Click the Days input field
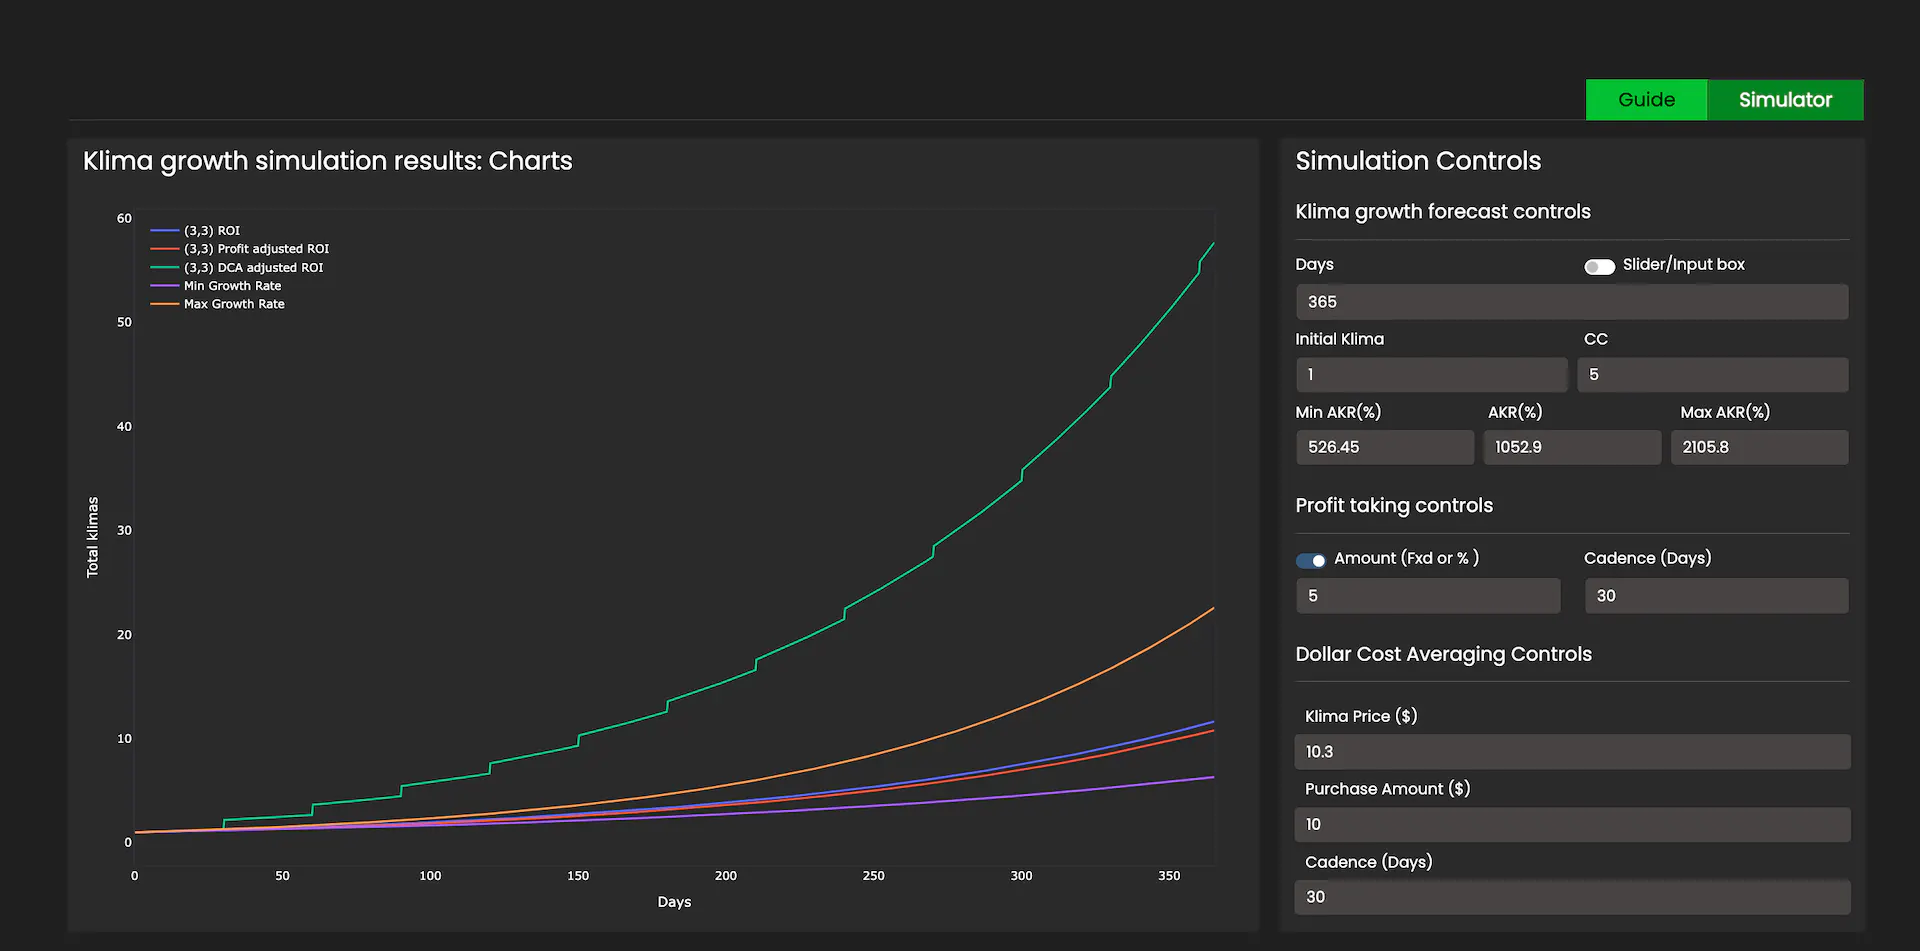The height and width of the screenshot is (951, 1920). (1571, 302)
